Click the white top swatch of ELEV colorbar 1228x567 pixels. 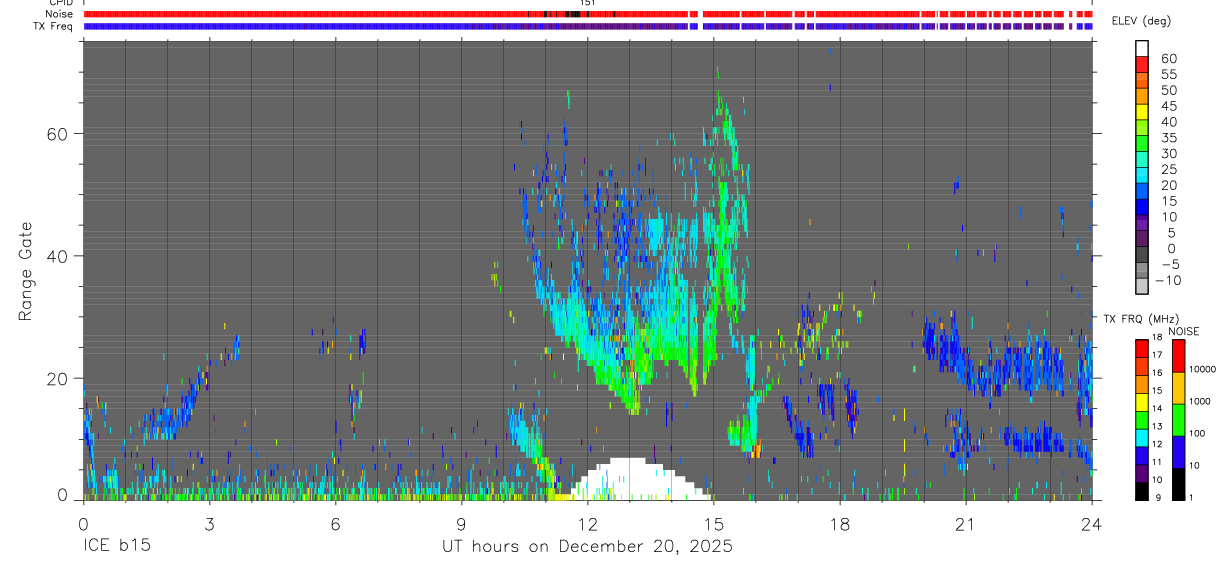1142,48
